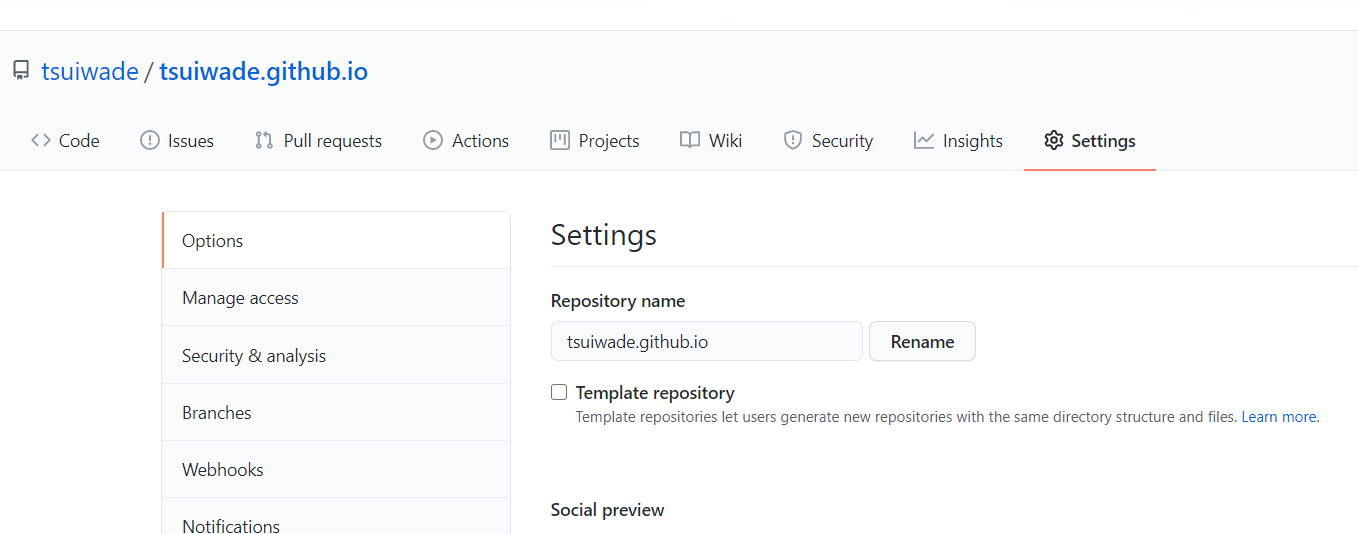Click the Settings gear icon
This screenshot has height=534, width=1358.
pos(1053,140)
